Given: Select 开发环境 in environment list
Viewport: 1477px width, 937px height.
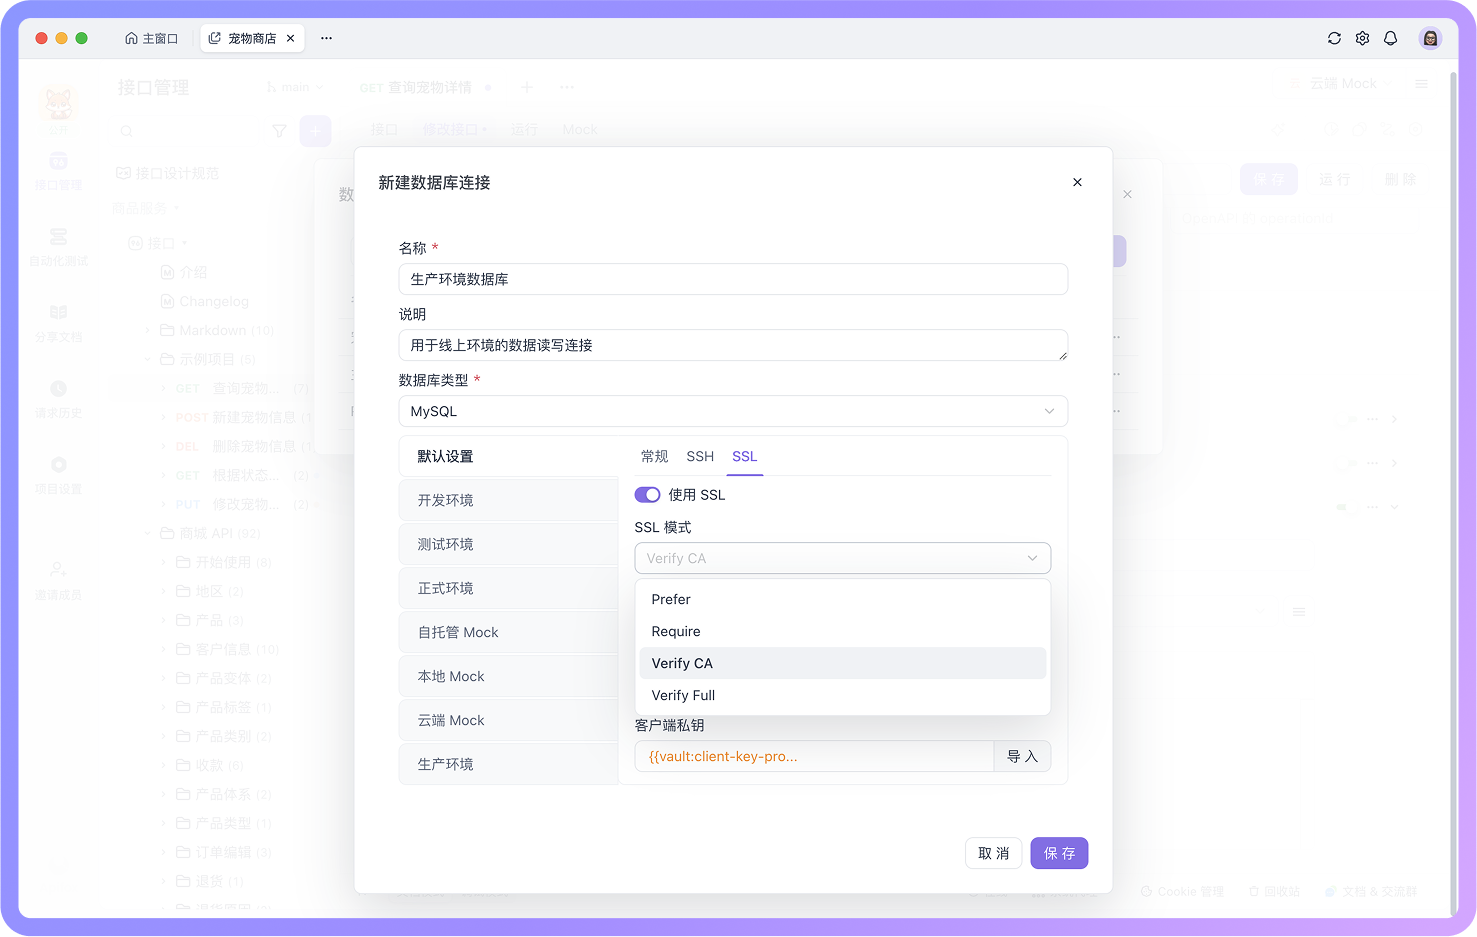Looking at the screenshot, I should tap(508, 500).
